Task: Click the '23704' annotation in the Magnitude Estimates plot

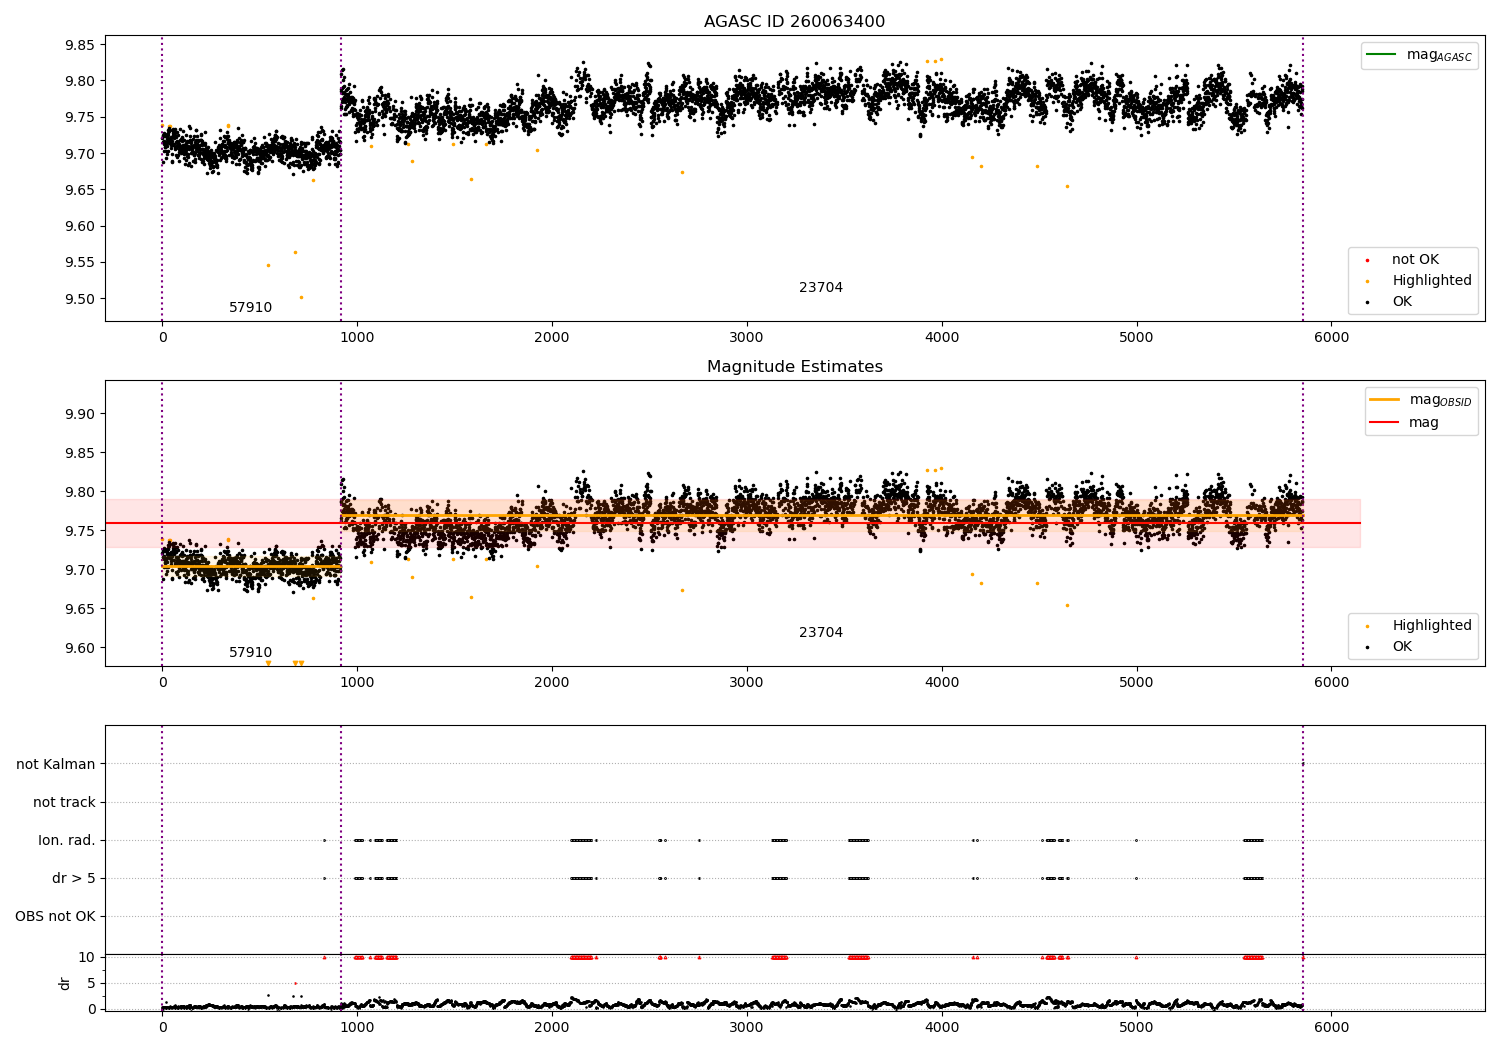Action: (x=821, y=633)
